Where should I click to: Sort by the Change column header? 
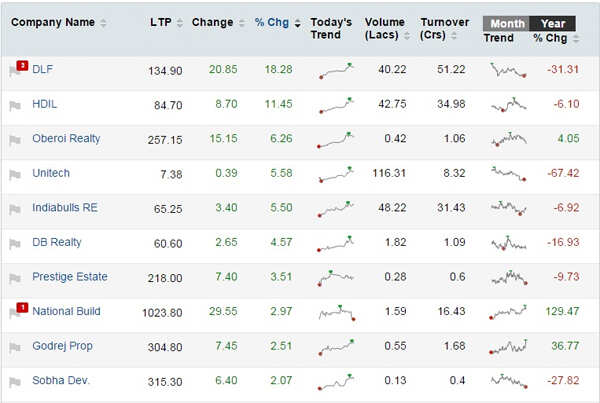[x=217, y=23]
